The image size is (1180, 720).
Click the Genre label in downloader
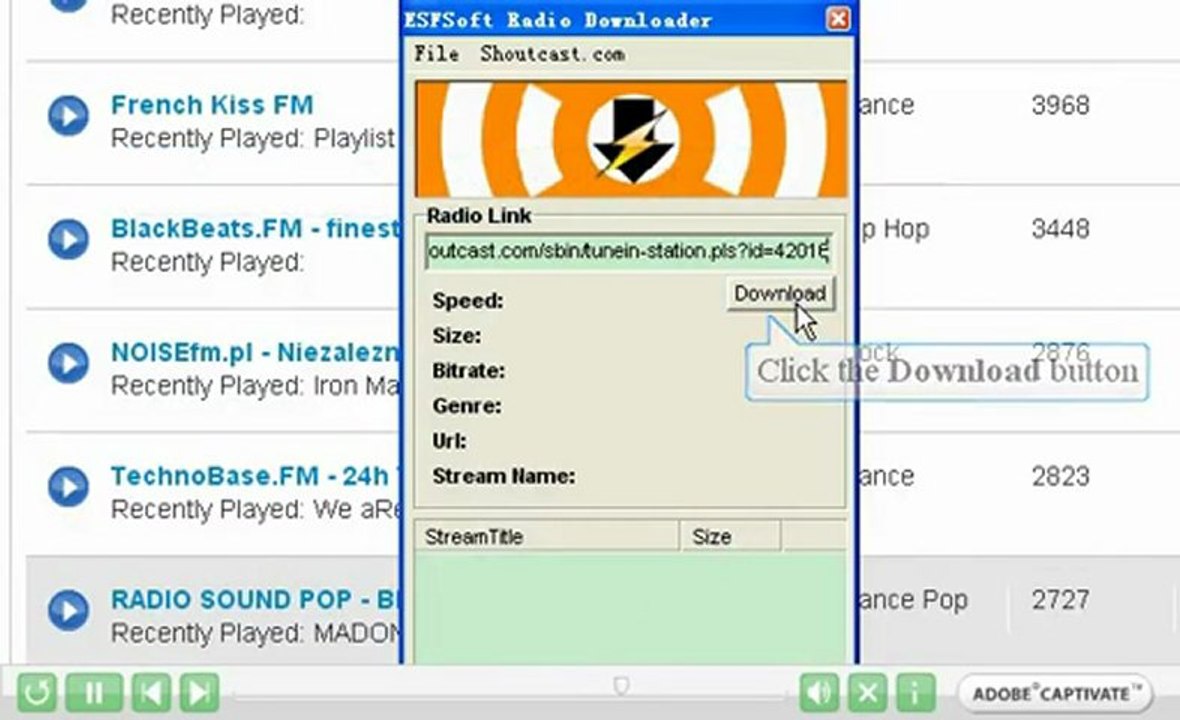click(467, 406)
